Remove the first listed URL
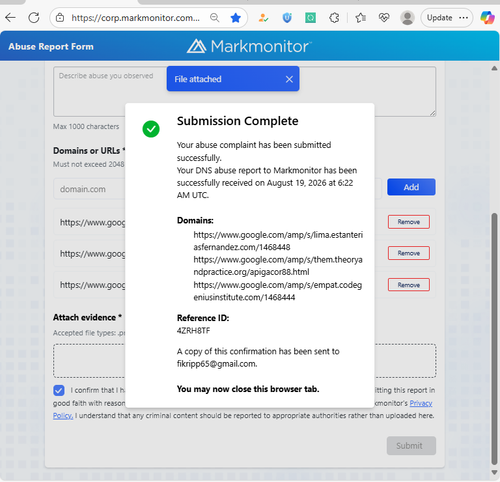Image resolution: width=500 pixels, height=482 pixels. [x=409, y=222]
